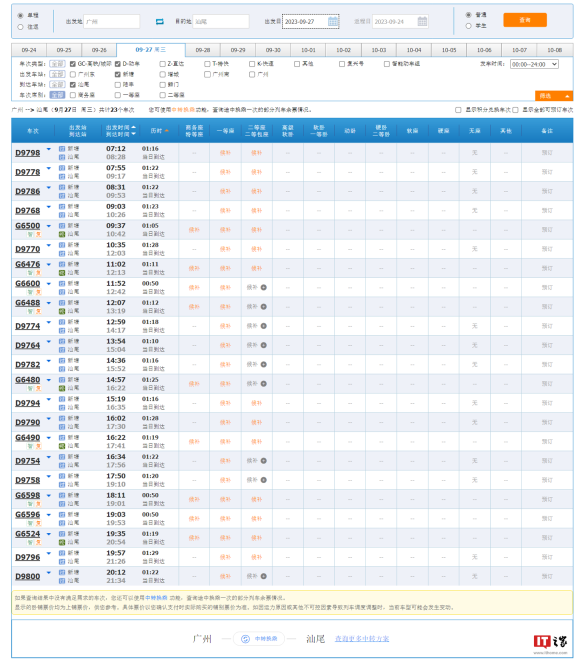Screen dimensions: 576x663
Task: Expand G6488 train details arrow
Action: [49, 303]
